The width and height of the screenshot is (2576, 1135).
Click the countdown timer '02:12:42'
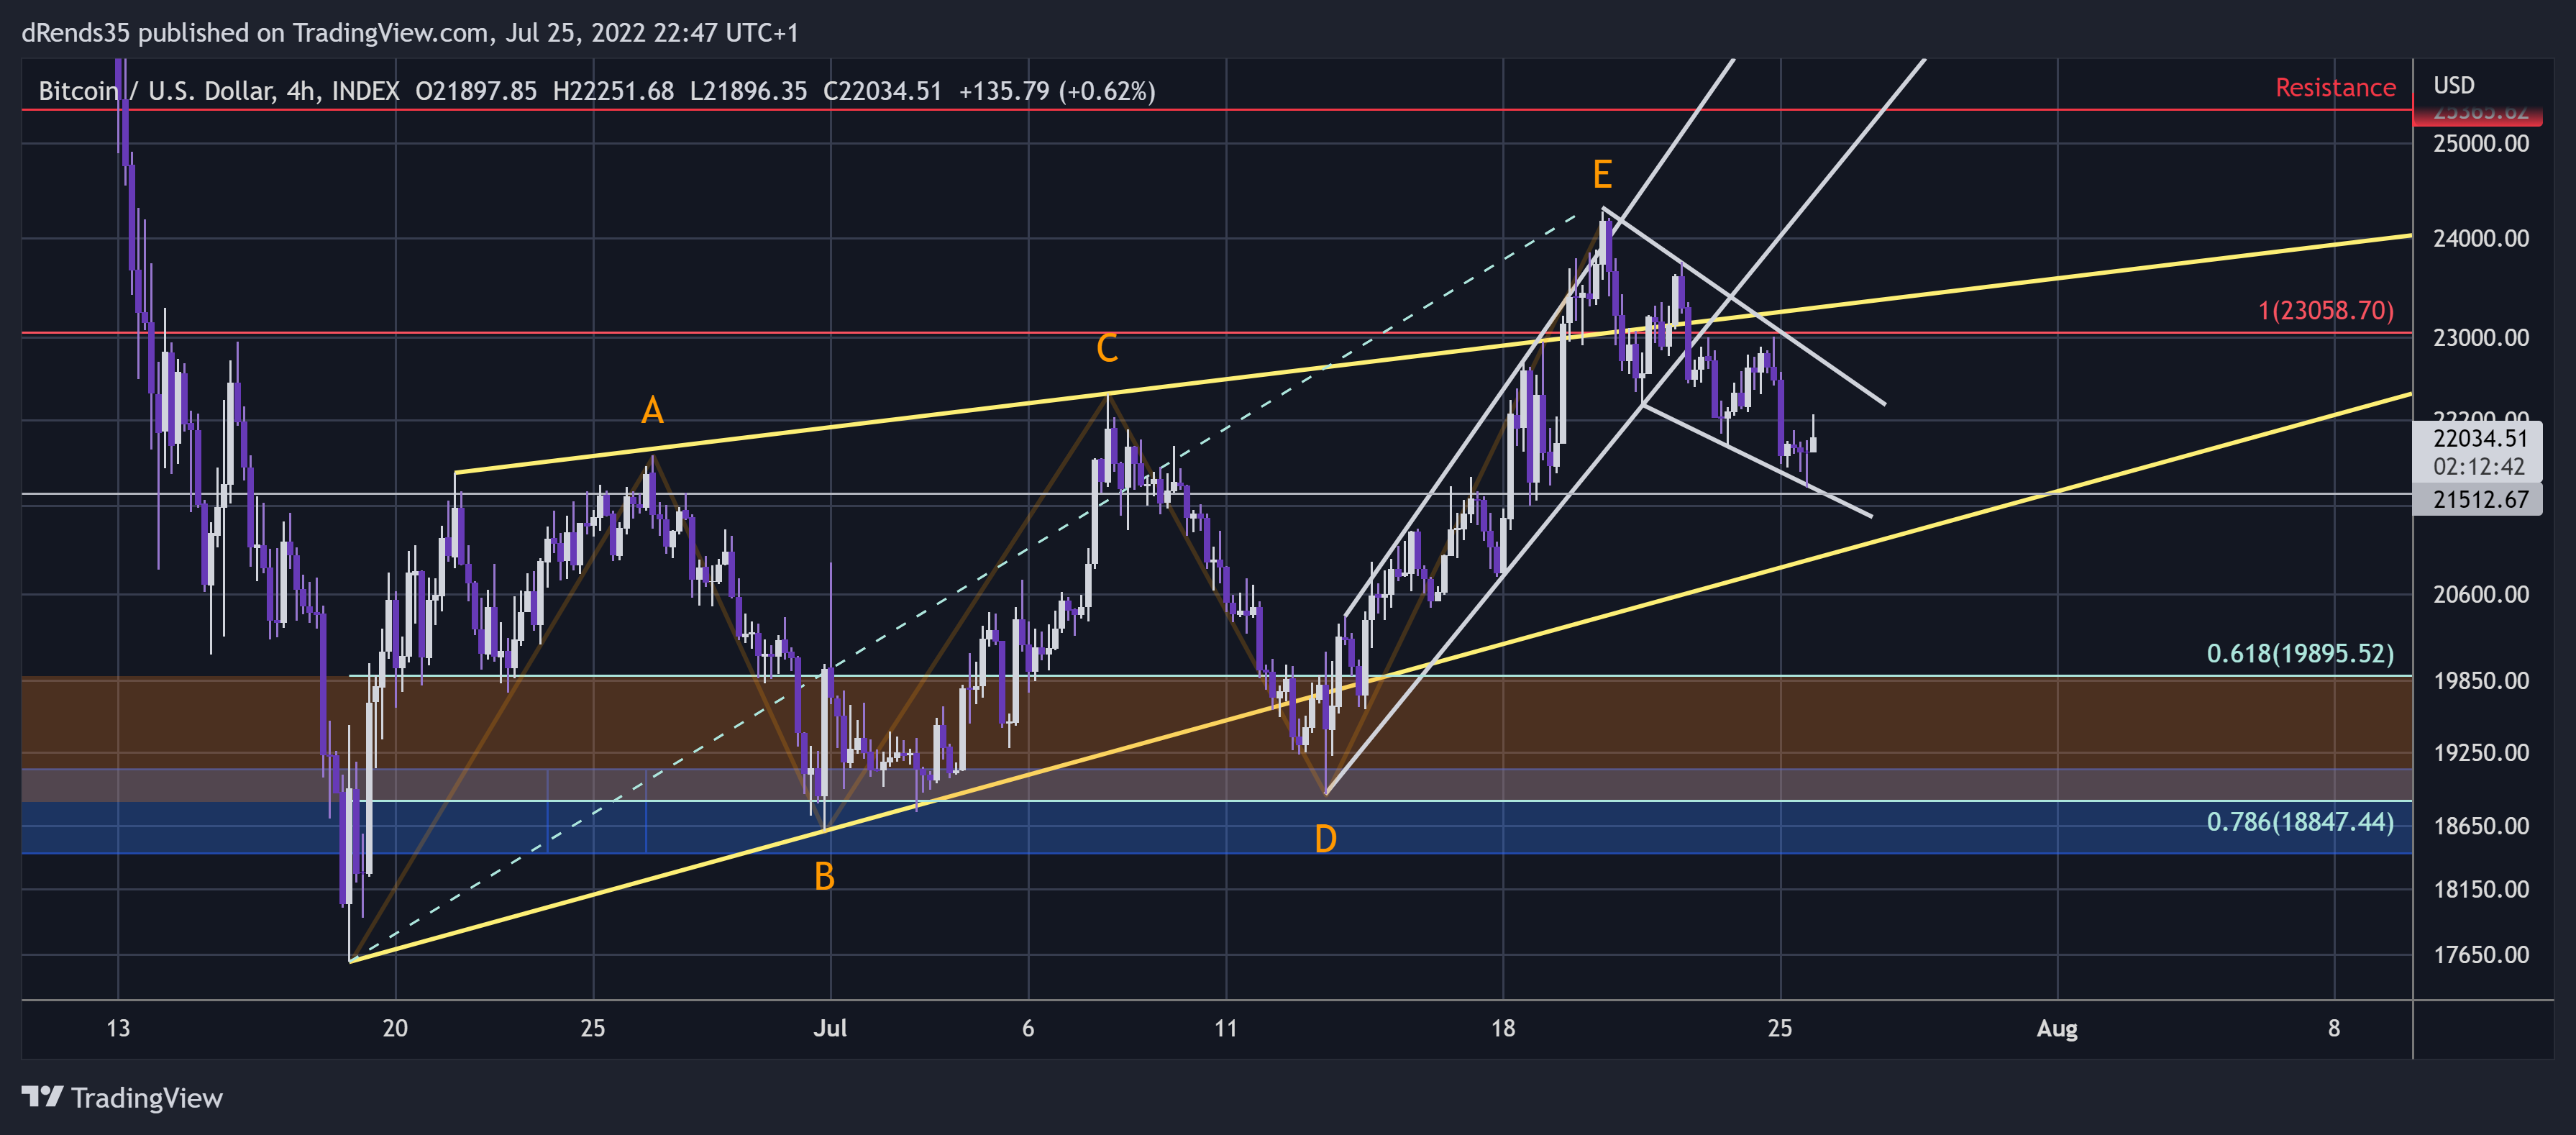tap(2479, 466)
